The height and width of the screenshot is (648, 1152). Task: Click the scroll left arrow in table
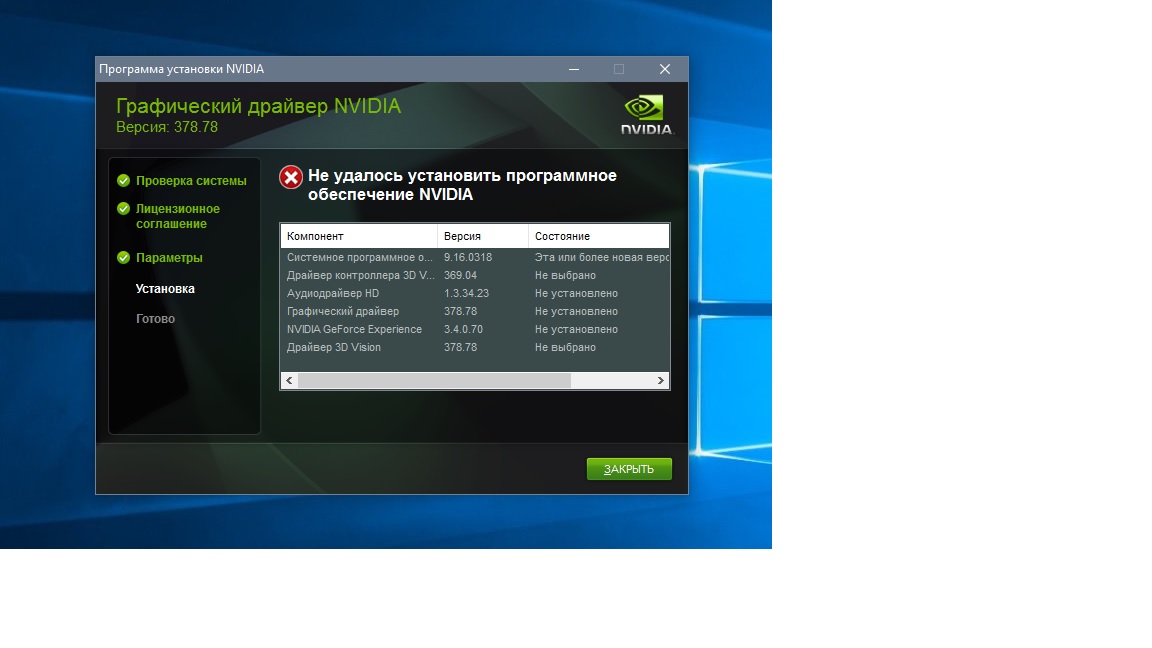289,381
